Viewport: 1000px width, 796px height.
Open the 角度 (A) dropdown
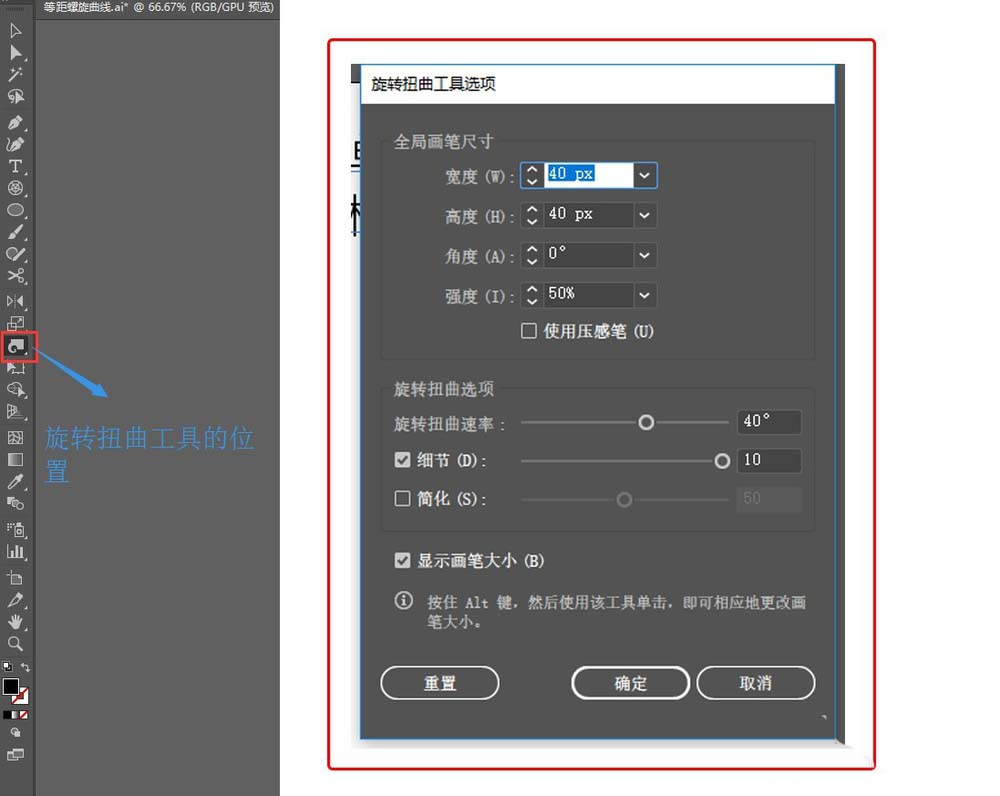click(x=645, y=255)
